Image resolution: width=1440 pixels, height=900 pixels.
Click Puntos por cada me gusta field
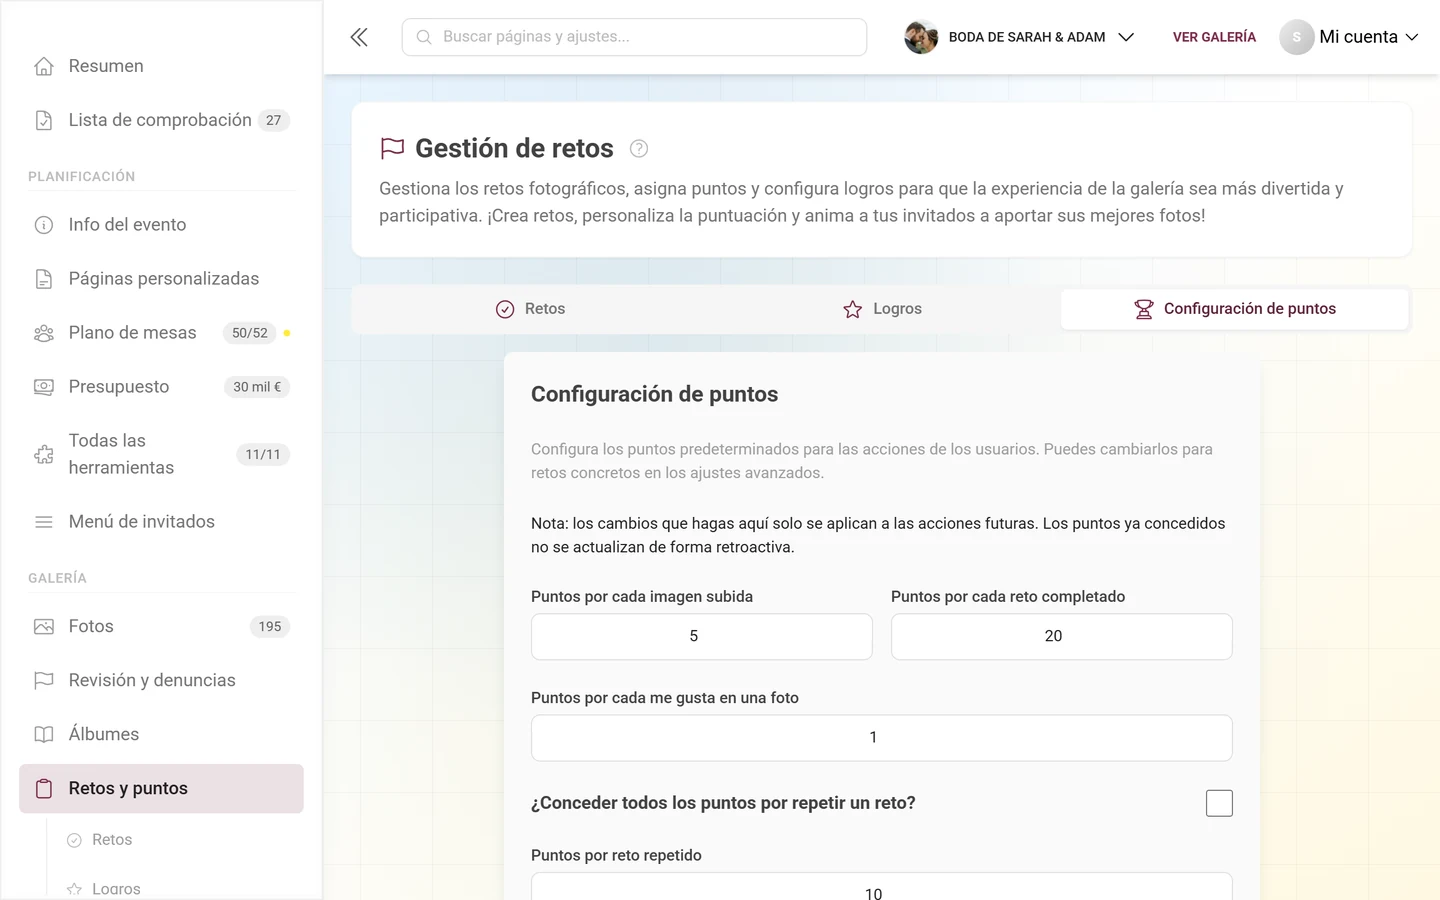pos(882,737)
